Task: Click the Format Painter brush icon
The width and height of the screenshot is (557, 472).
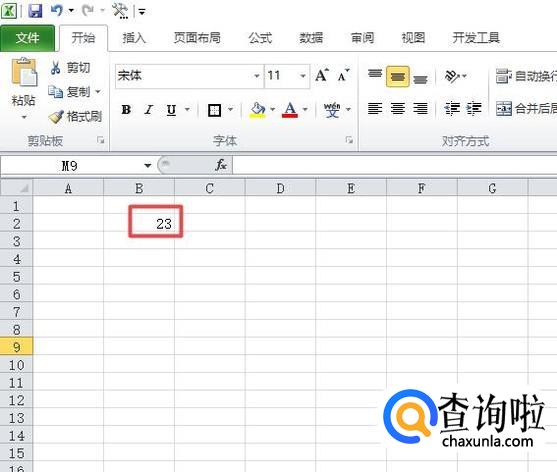Action: click(x=56, y=116)
